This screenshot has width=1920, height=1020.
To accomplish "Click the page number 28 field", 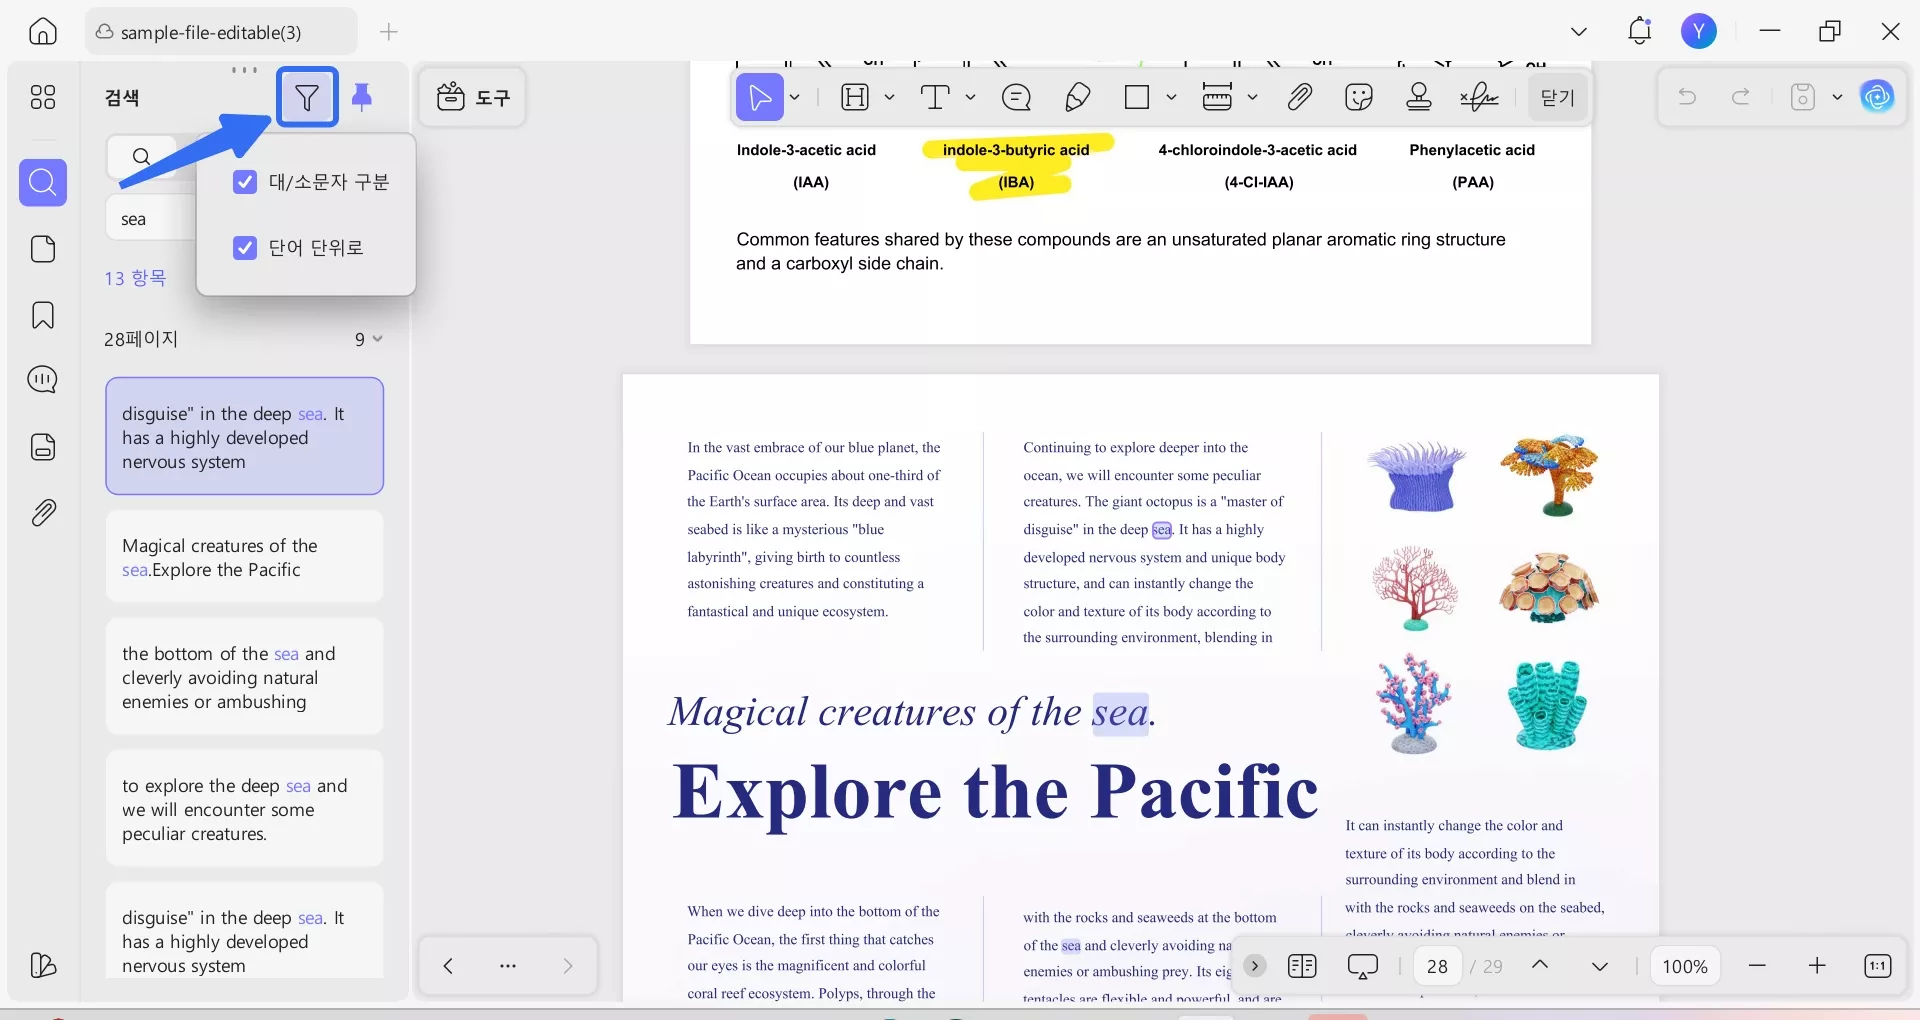I will [x=1437, y=966].
